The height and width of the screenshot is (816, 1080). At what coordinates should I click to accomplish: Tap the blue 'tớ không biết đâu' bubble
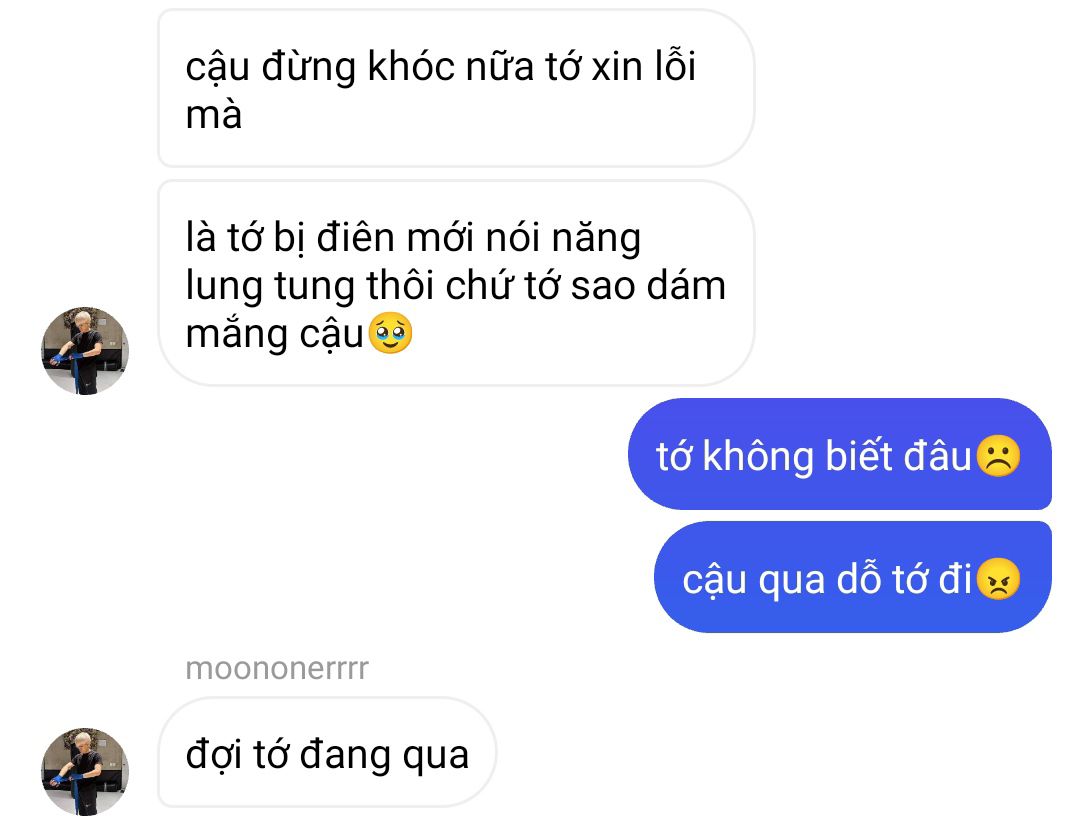point(840,454)
